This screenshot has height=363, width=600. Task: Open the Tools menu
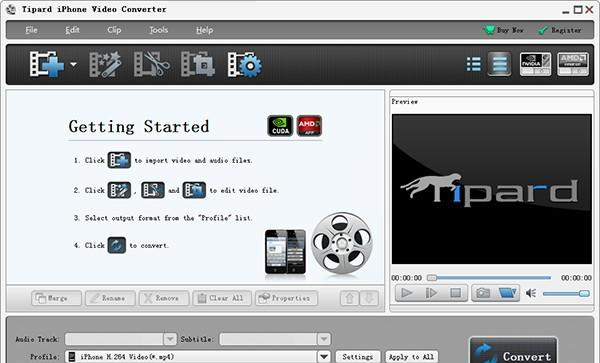158,30
